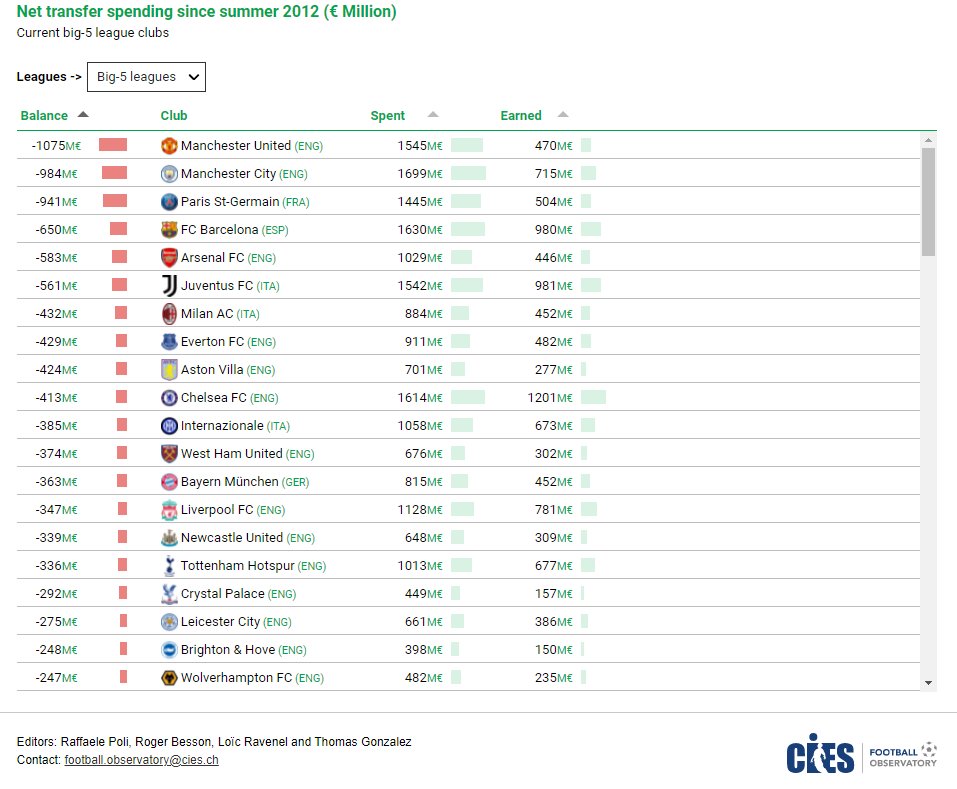
Task: Click the table scrollbar down arrow
Action: point(928,683)
